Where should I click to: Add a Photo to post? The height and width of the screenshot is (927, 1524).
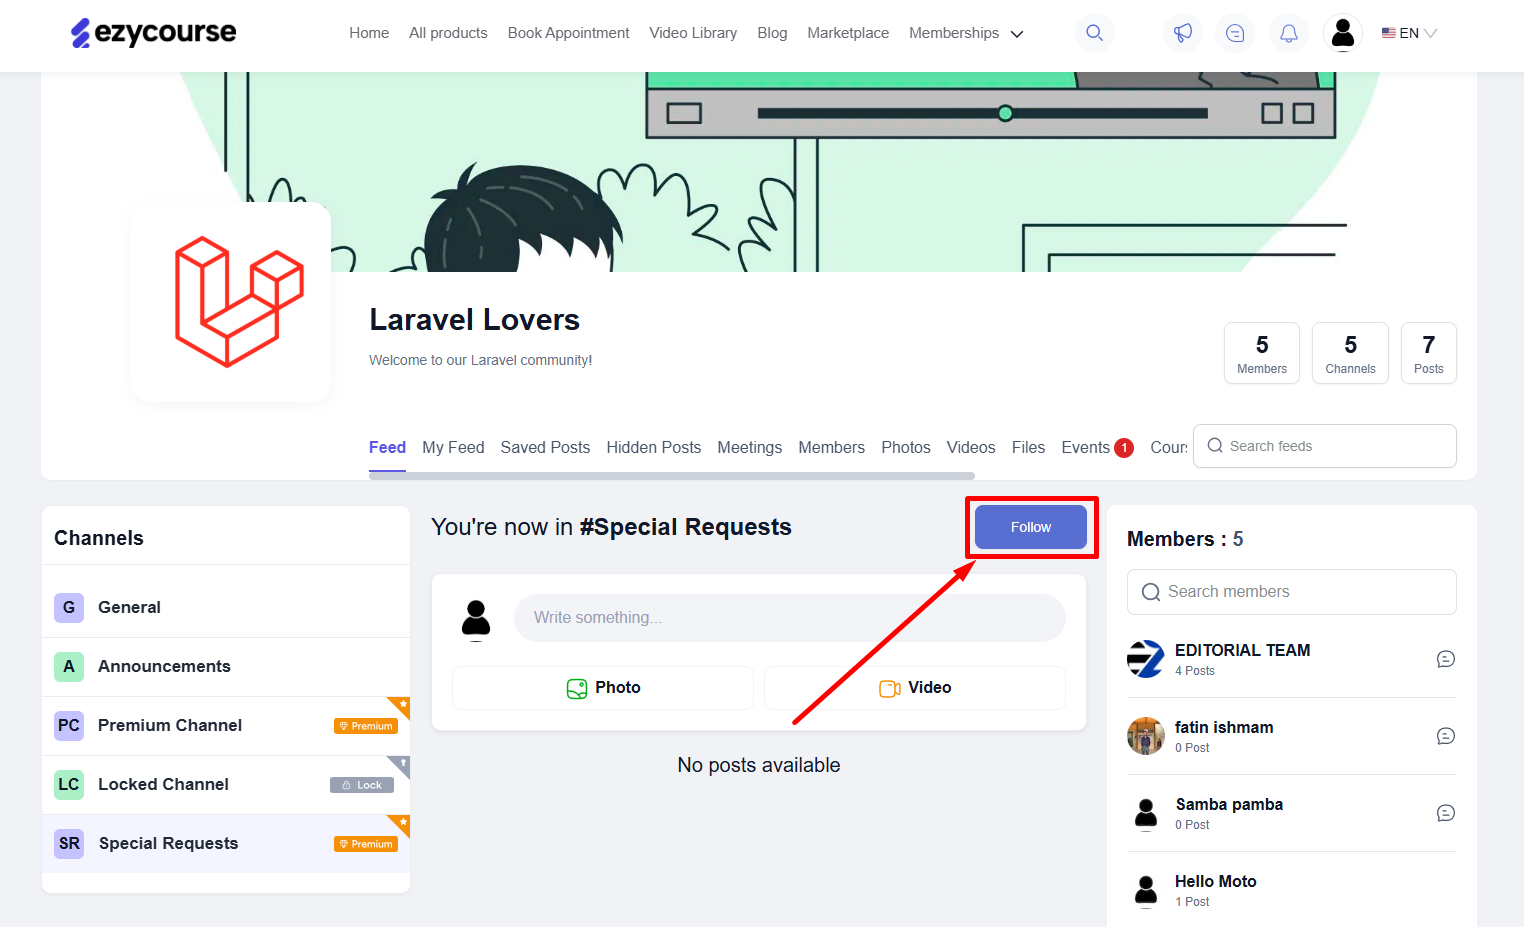click(x=603, y=688)
